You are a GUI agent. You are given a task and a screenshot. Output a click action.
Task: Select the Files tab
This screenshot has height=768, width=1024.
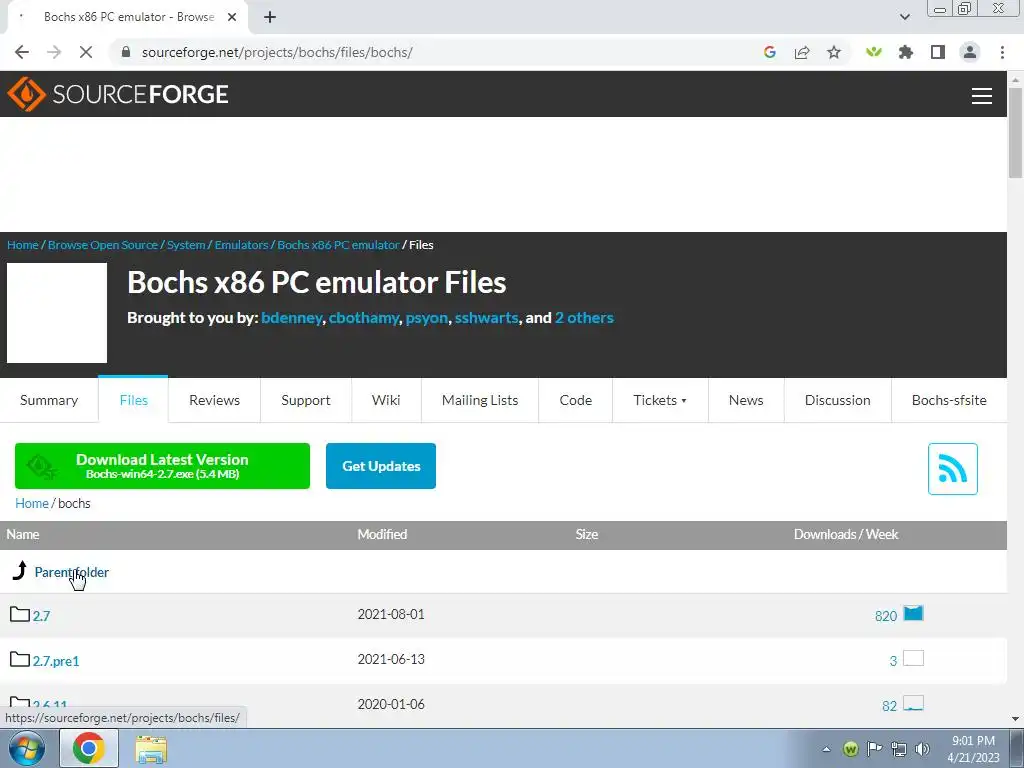point(133,400)
